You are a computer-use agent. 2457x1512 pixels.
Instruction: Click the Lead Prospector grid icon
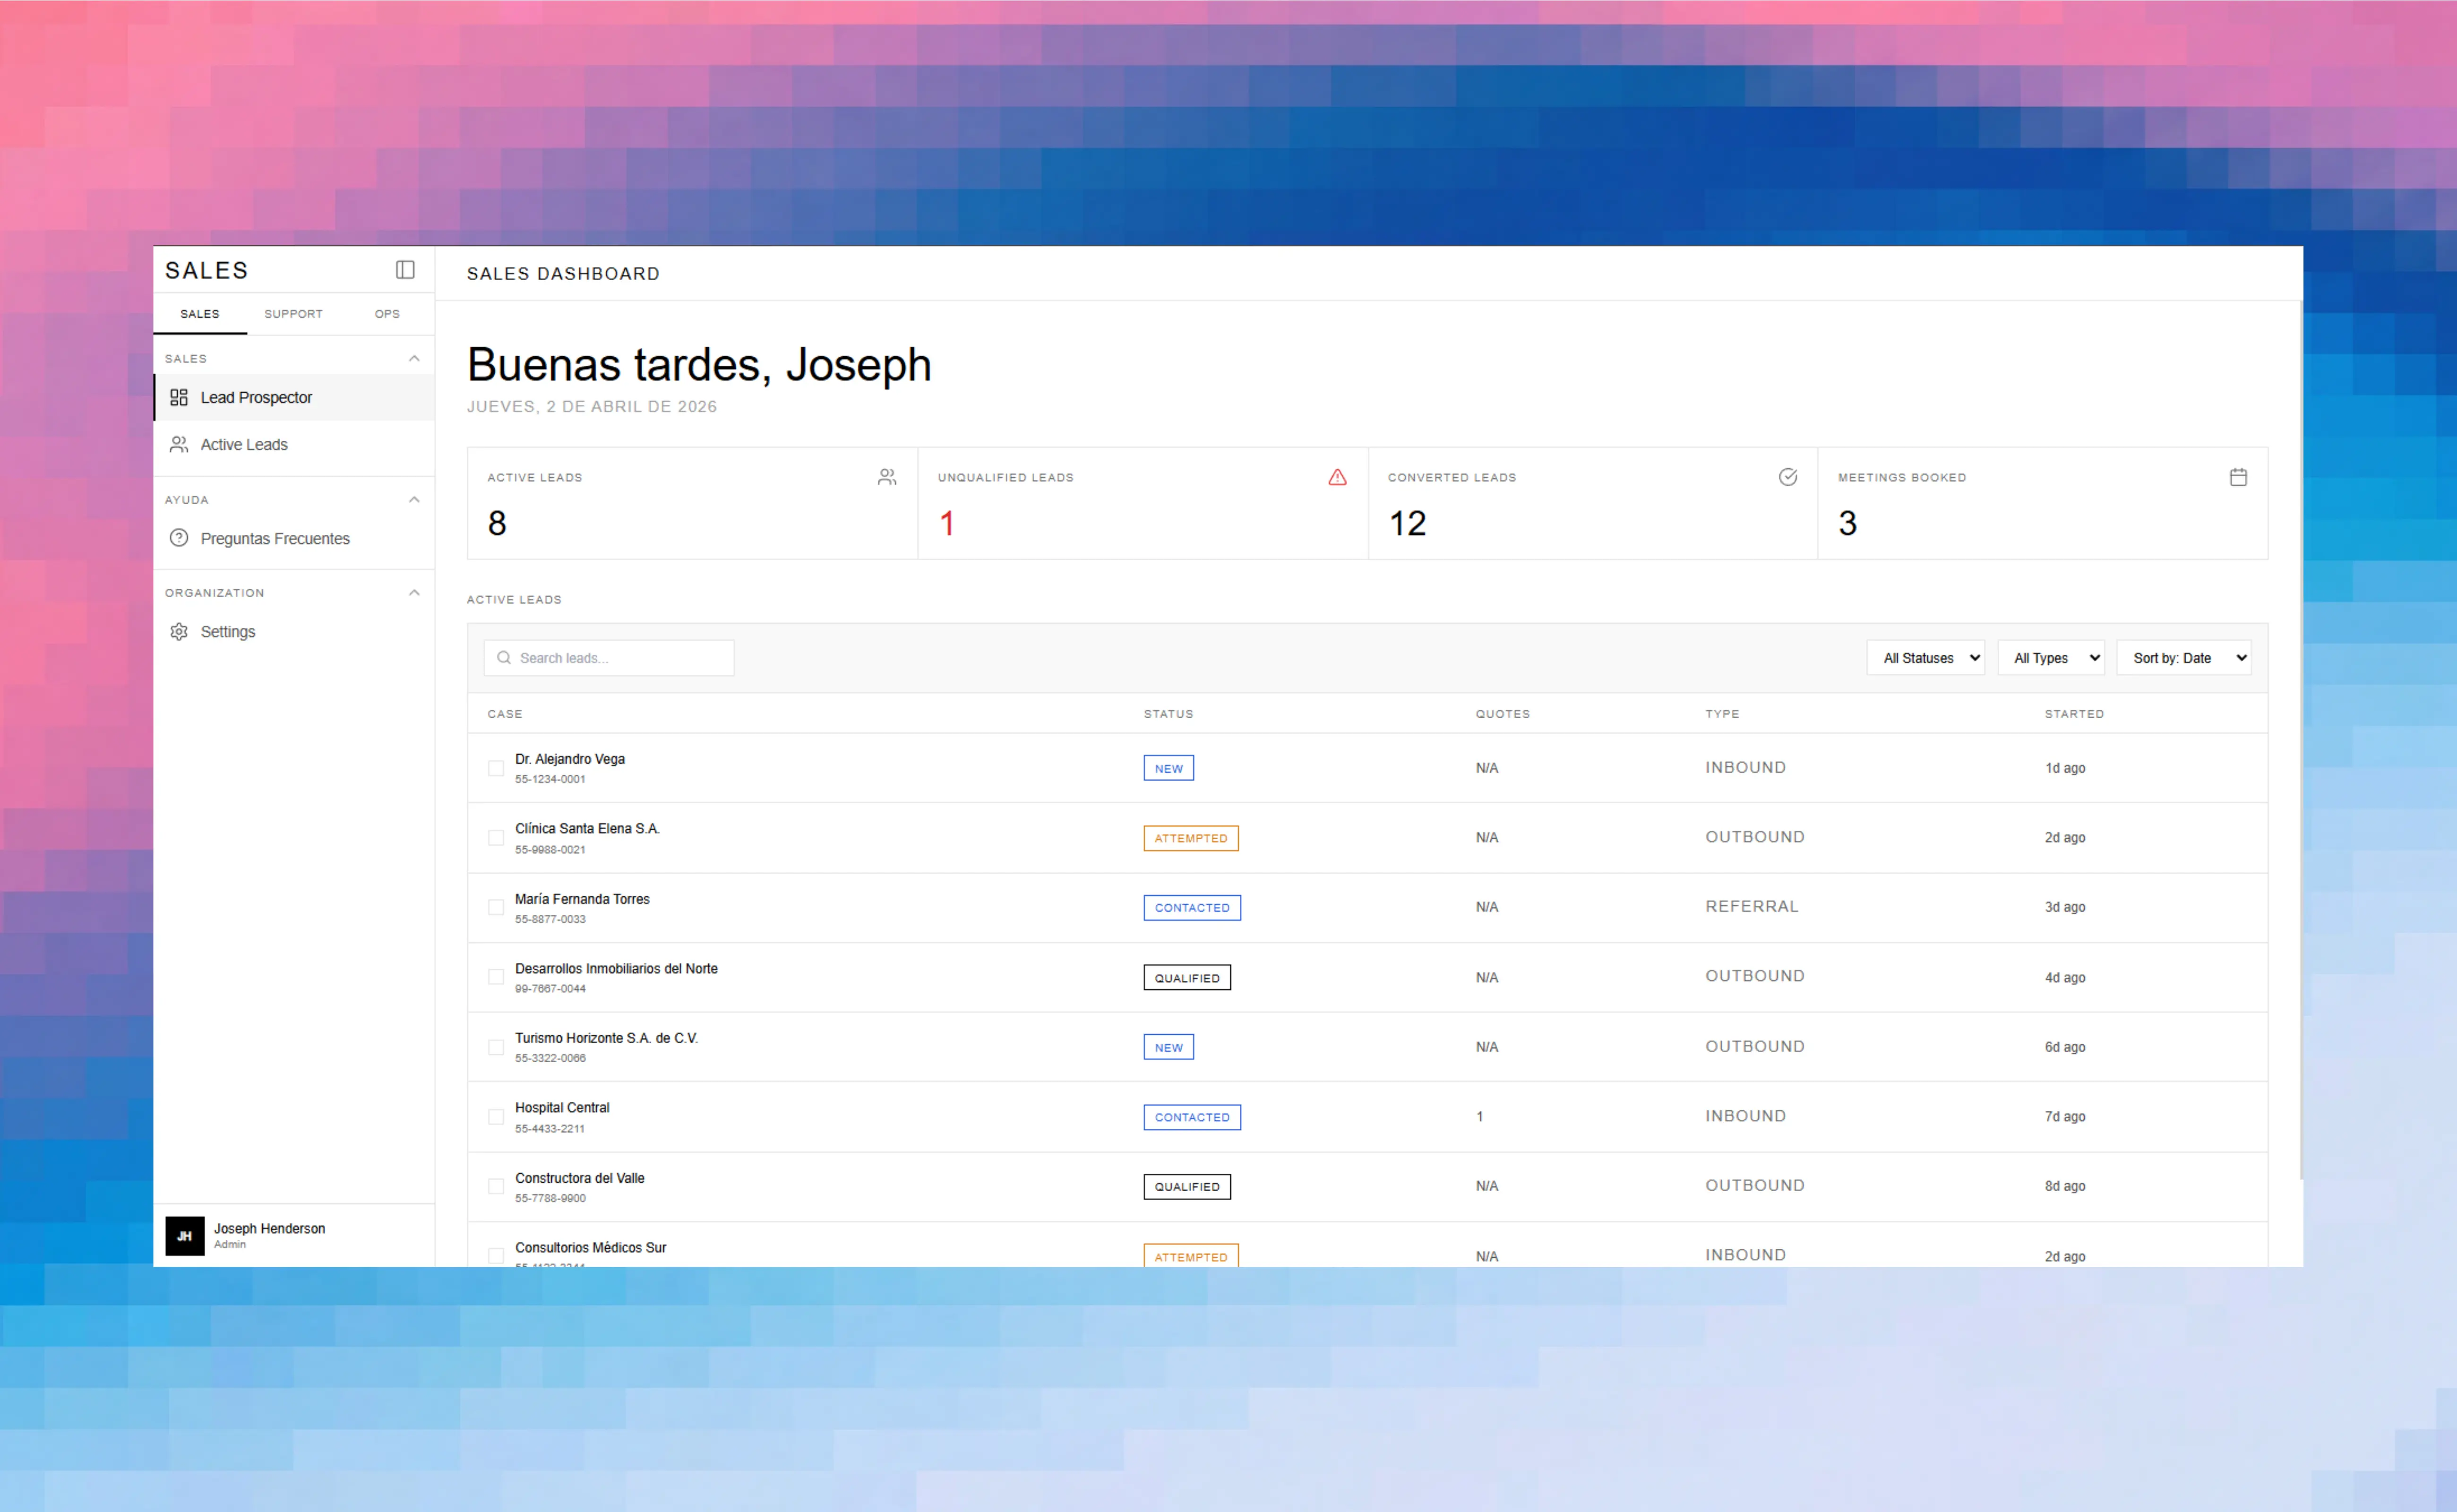[179, 398]
